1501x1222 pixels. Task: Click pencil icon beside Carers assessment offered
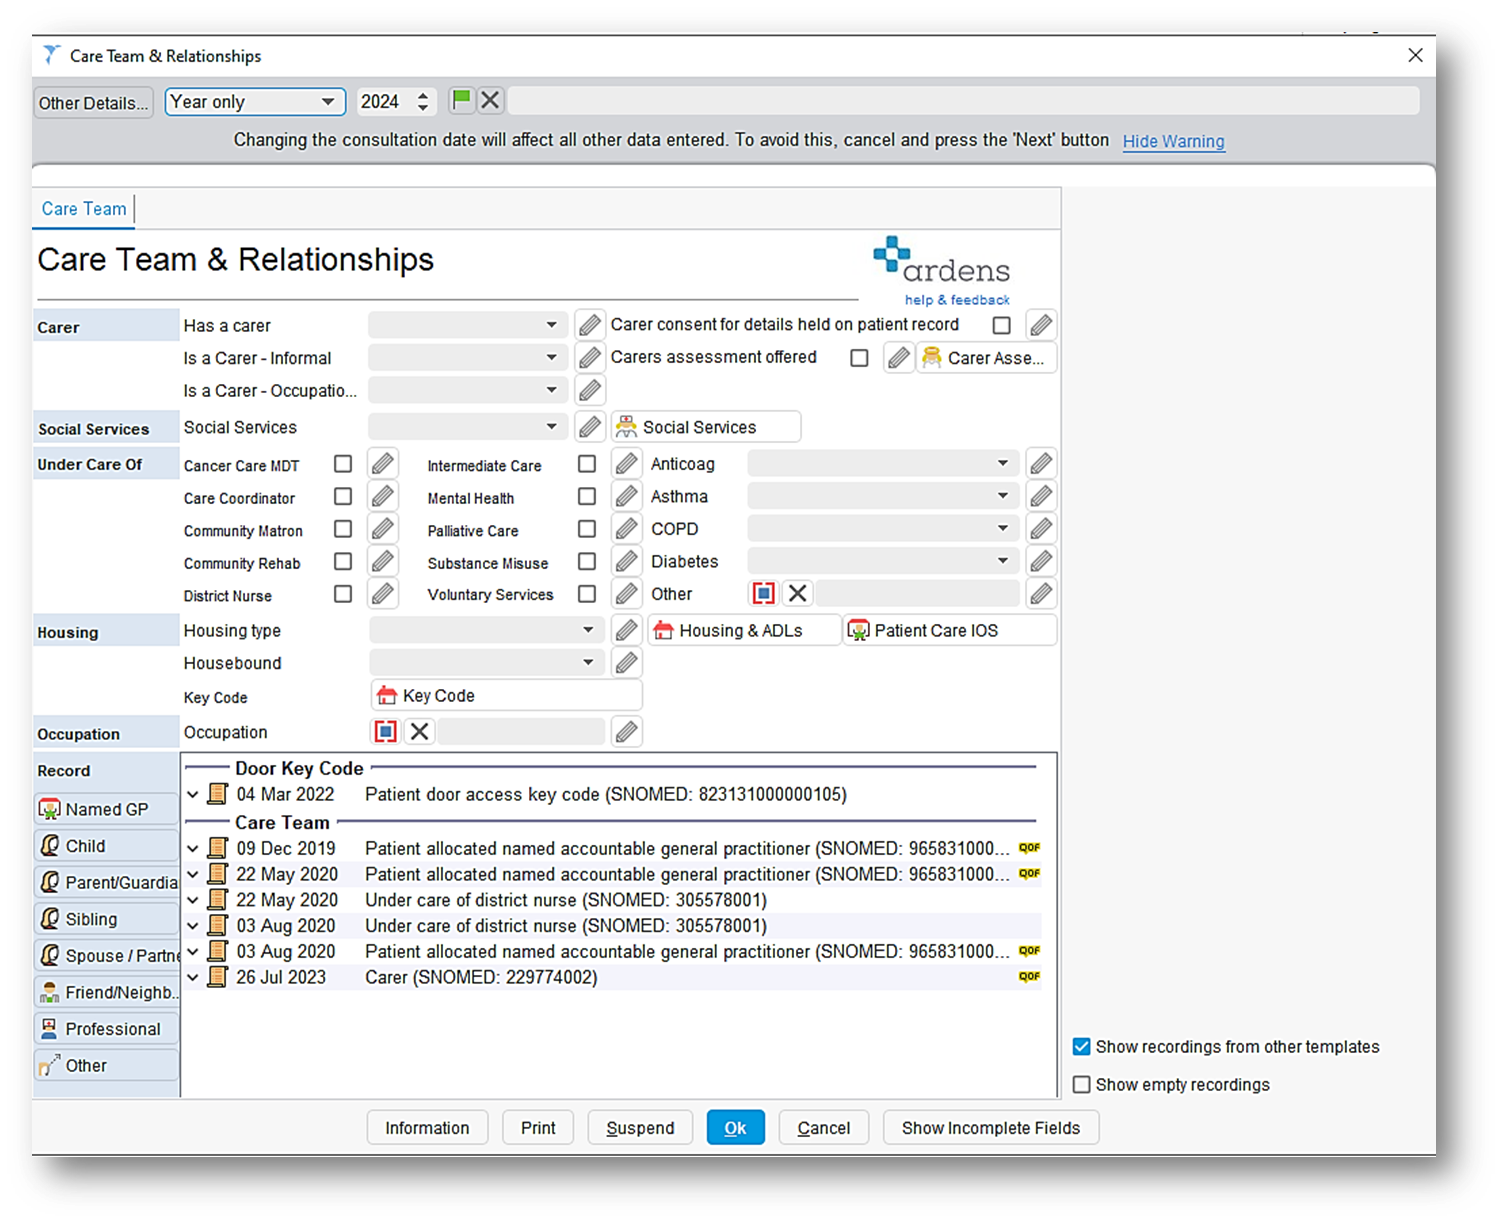[899, 358]
